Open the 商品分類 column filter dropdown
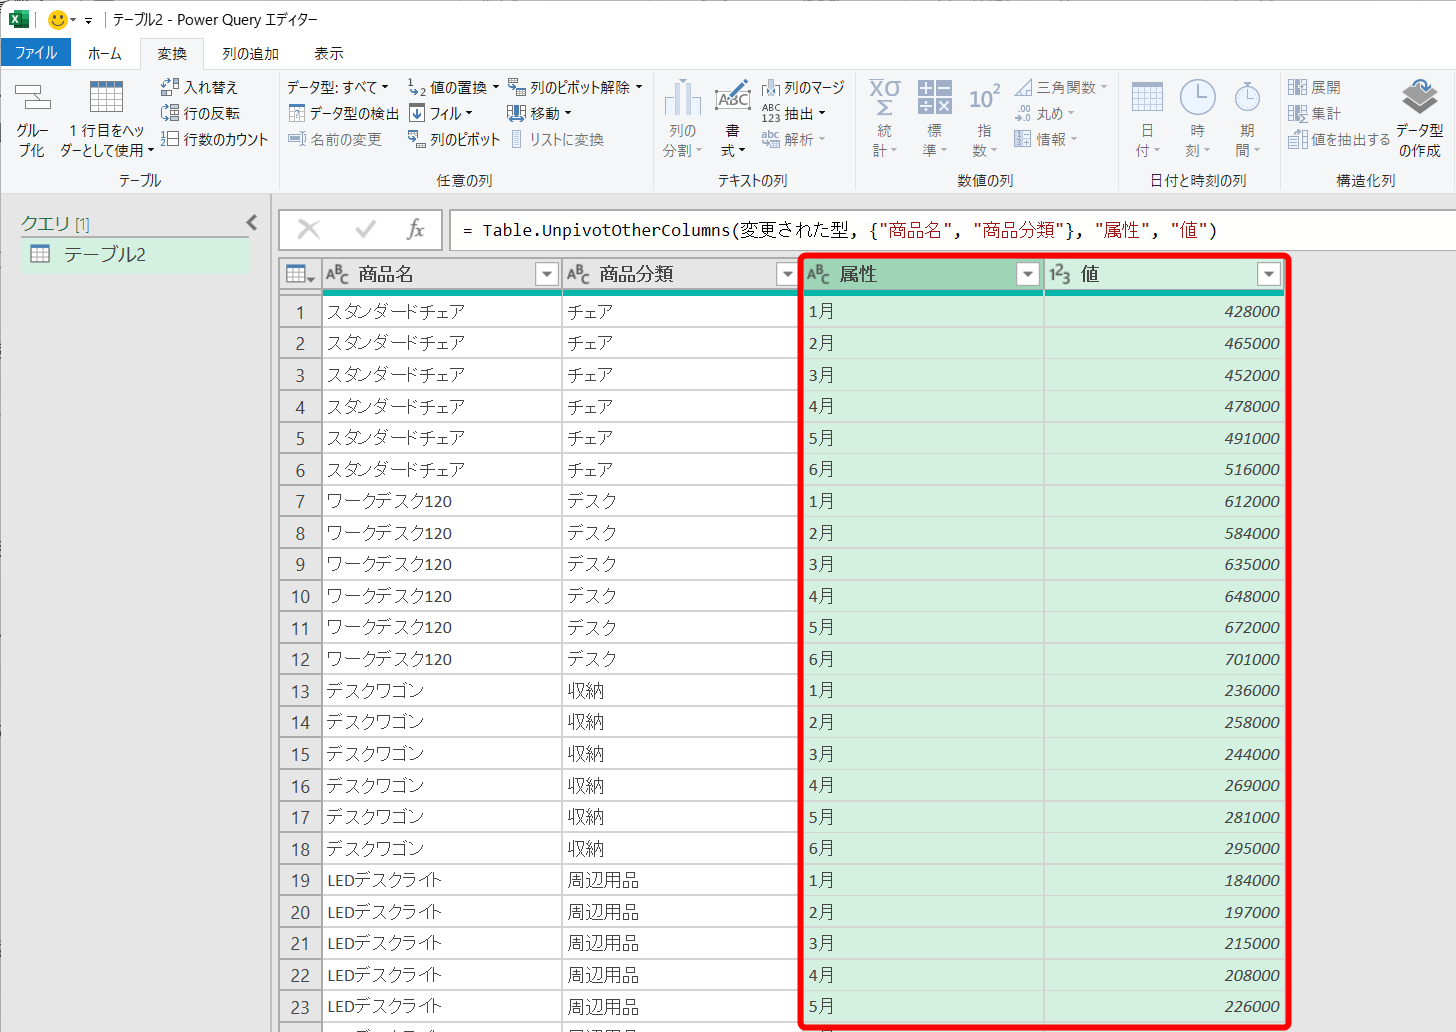This screenshot has height=1032, width=1456. coord(786,274)
